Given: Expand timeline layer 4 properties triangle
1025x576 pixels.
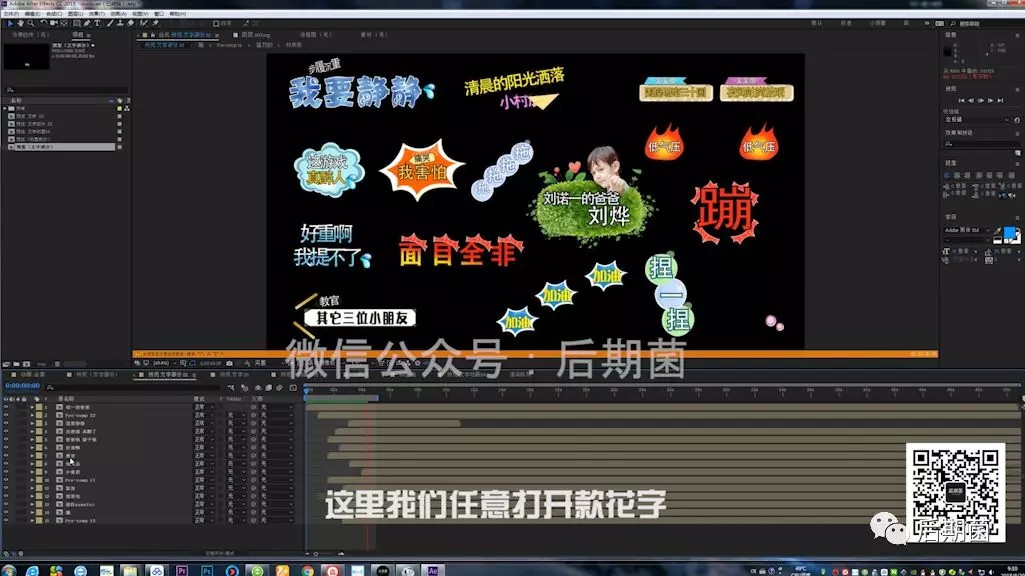Looking at the screenshot, I should (32, 432).
